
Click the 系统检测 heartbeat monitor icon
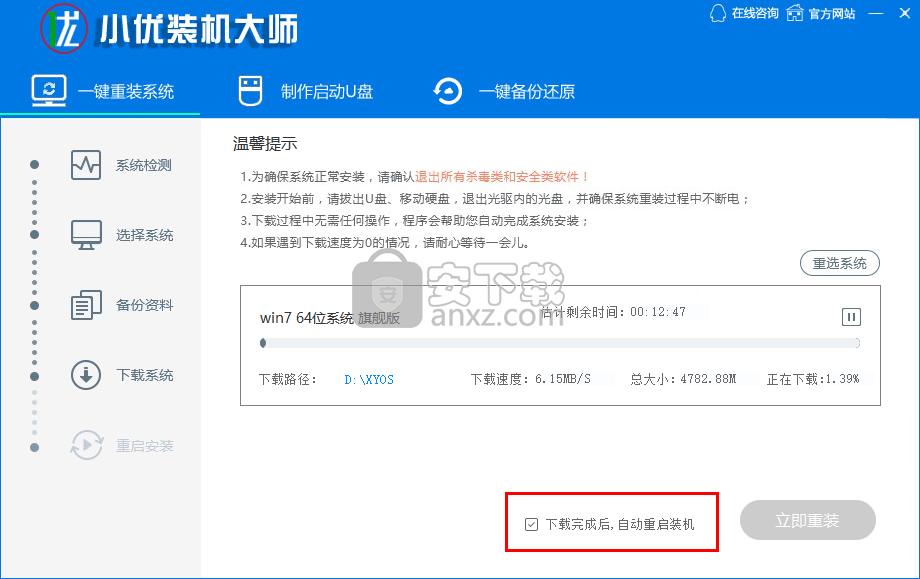point(86,165)
